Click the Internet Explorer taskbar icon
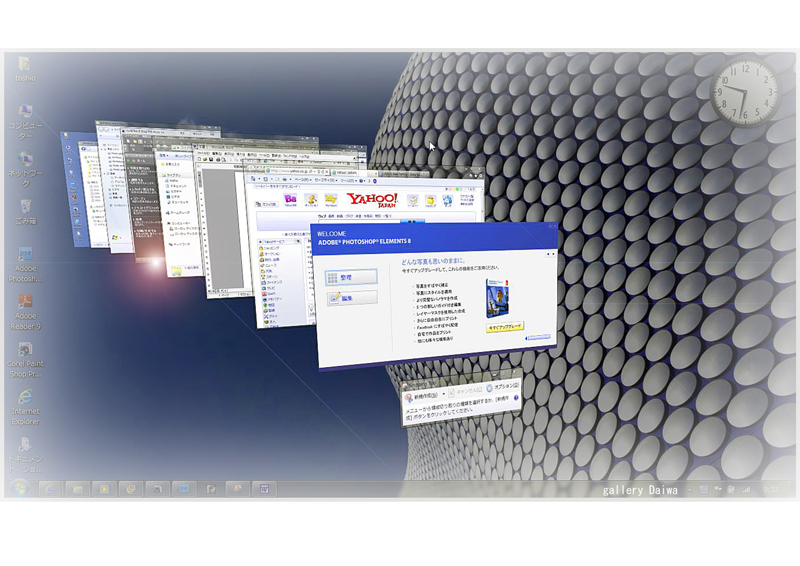The width and height of the screenshot is (800, 566). [51, 489]
